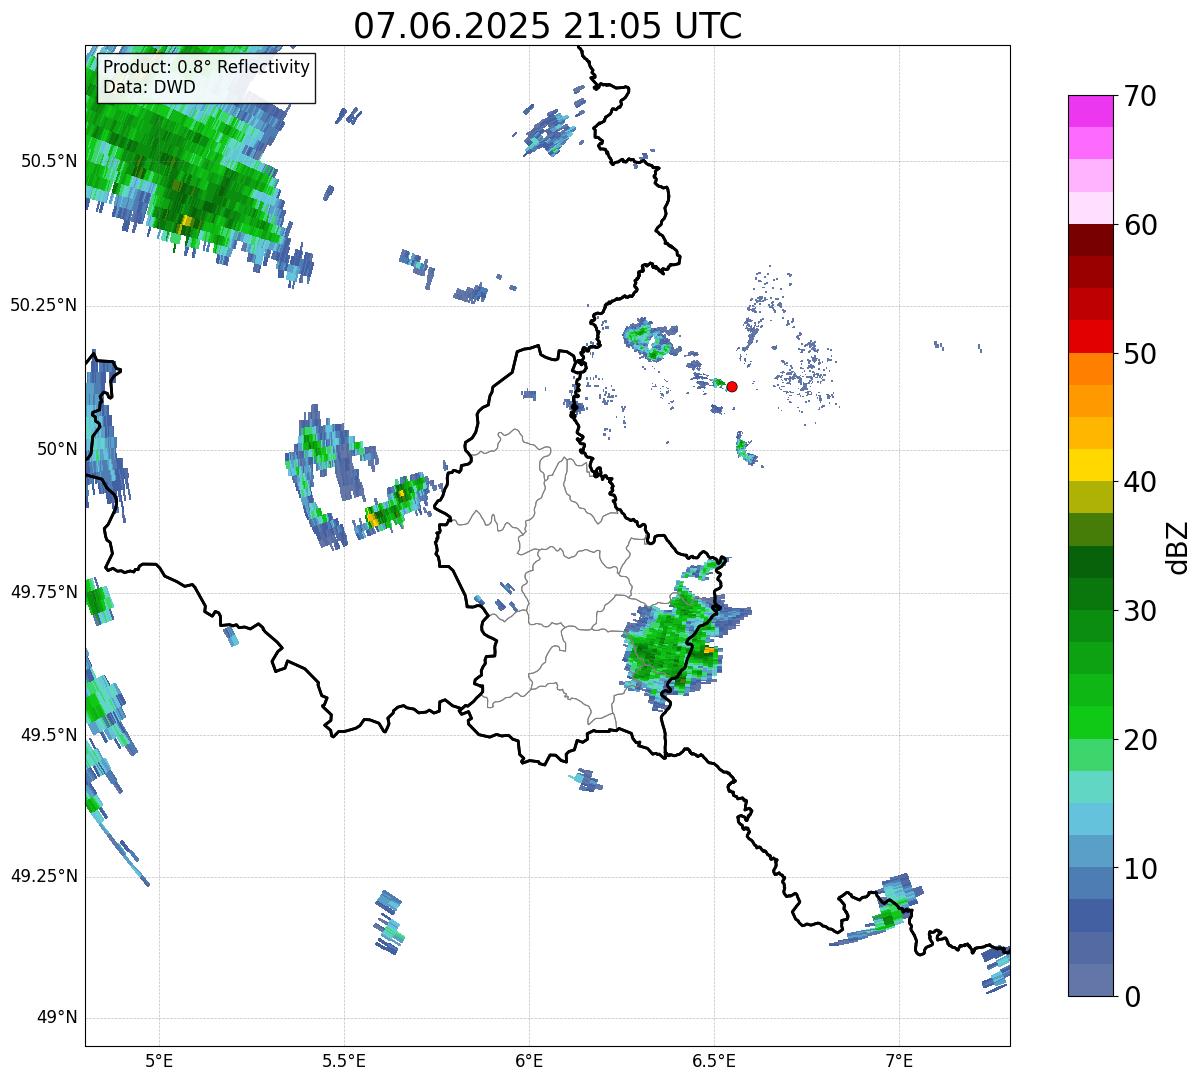Click the 6.5°E longitude label

coord(714,1061)
